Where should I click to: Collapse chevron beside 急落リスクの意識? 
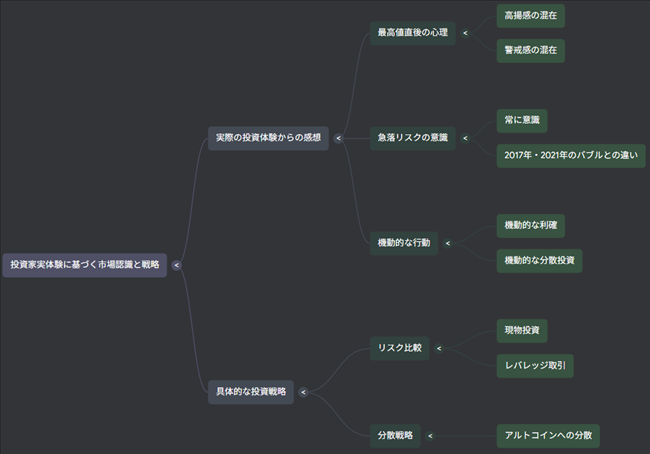tap(465, 138)
